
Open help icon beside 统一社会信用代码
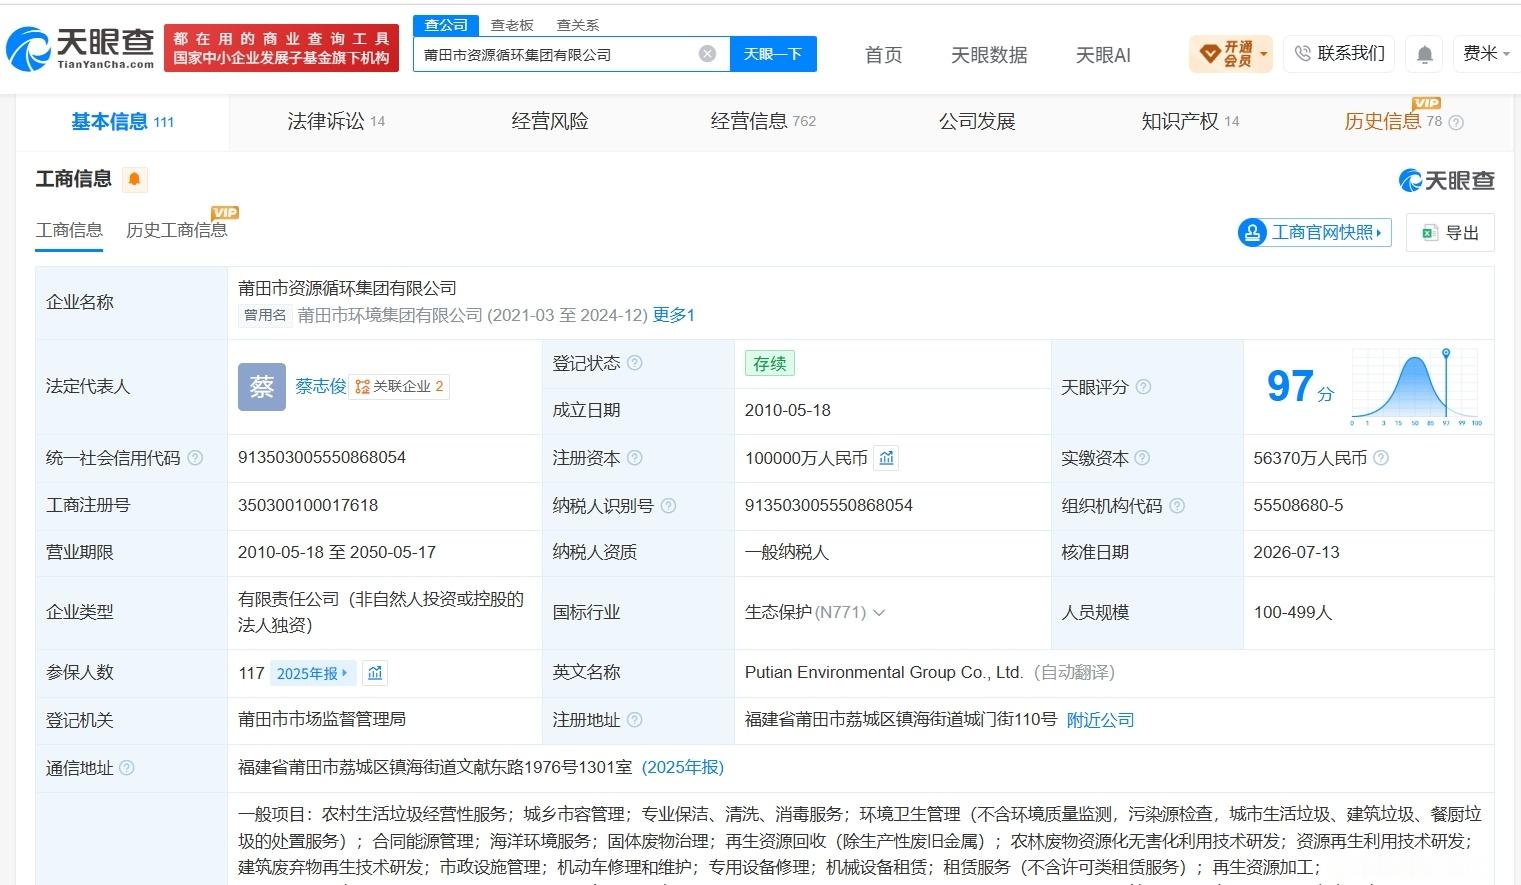(195, 458)
